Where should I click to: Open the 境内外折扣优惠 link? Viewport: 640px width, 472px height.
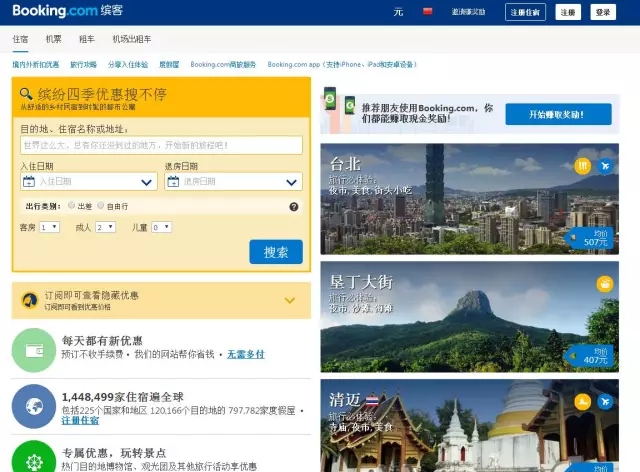(36, 65)
